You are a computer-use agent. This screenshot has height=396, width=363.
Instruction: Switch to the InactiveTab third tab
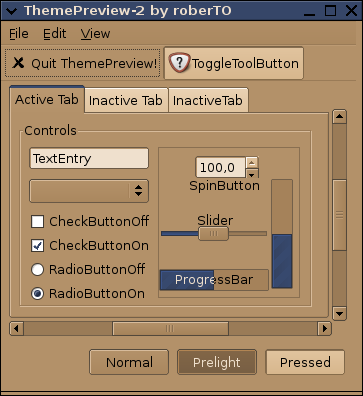click(x=208, y=100)
